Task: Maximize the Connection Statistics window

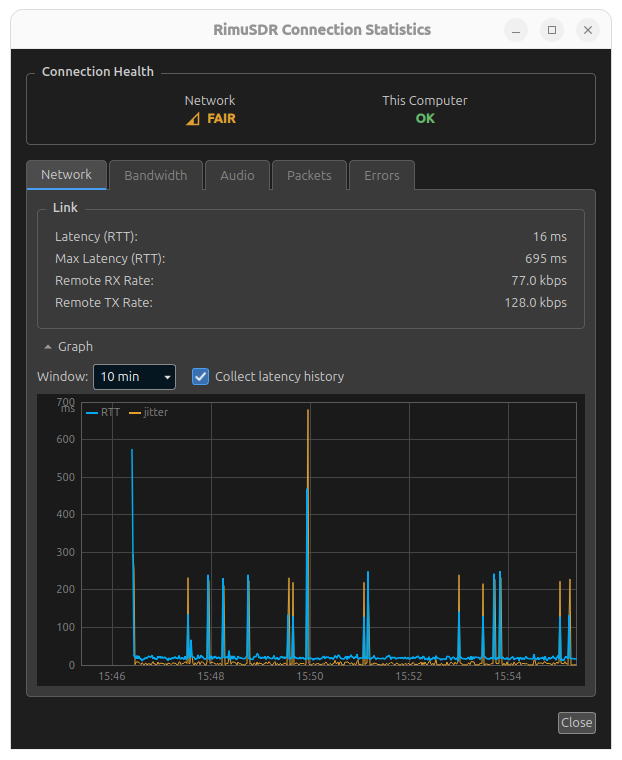Action: tap(552, 30)
